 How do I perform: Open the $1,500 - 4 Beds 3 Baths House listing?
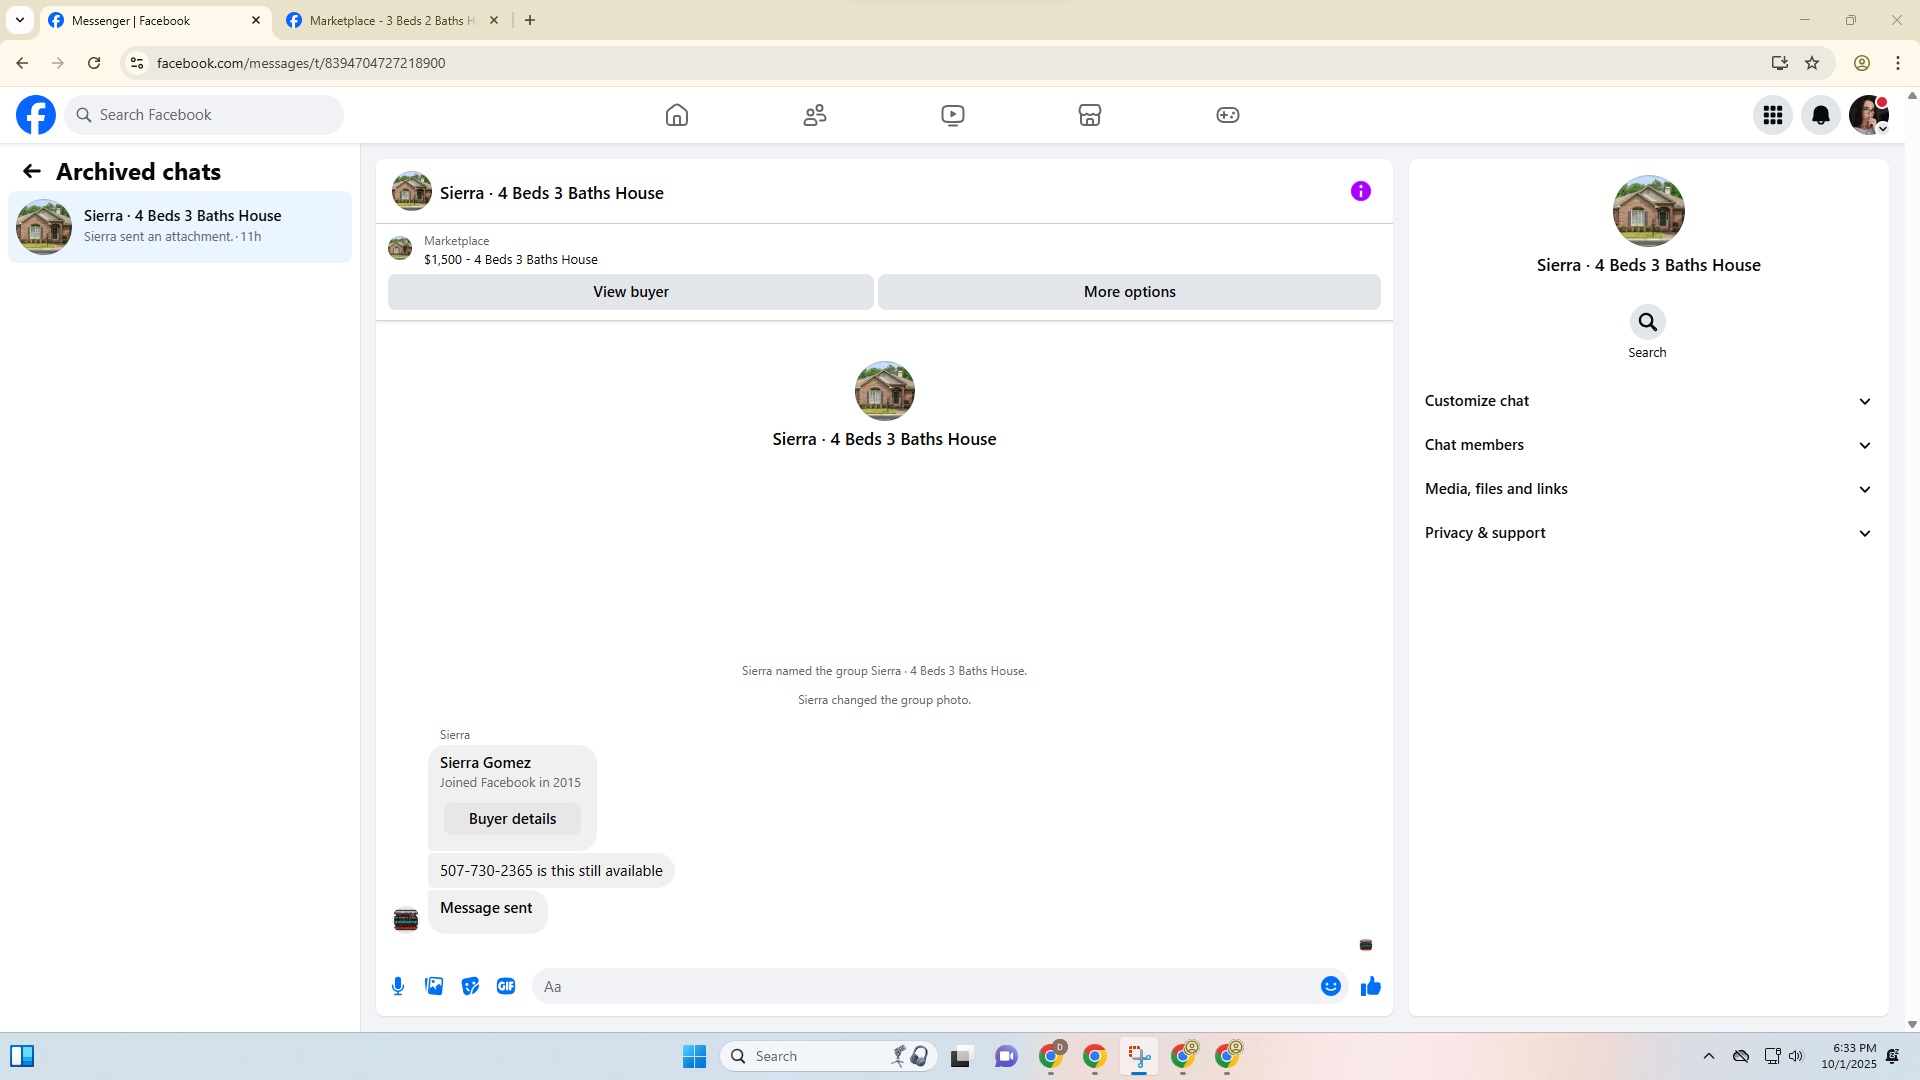coord(511,260)
